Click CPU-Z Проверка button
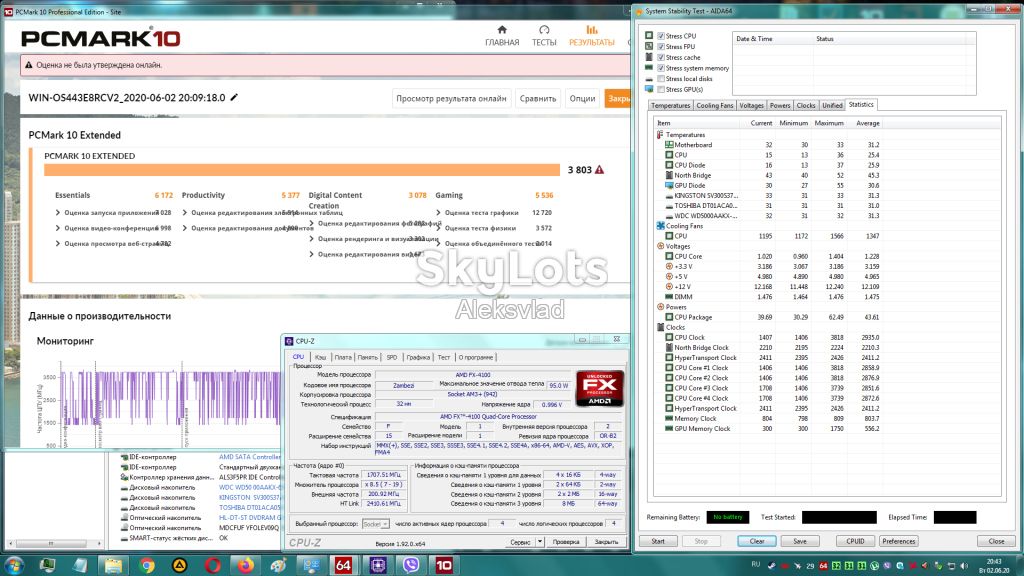1024x576 pixels. [x=566, y=542]
